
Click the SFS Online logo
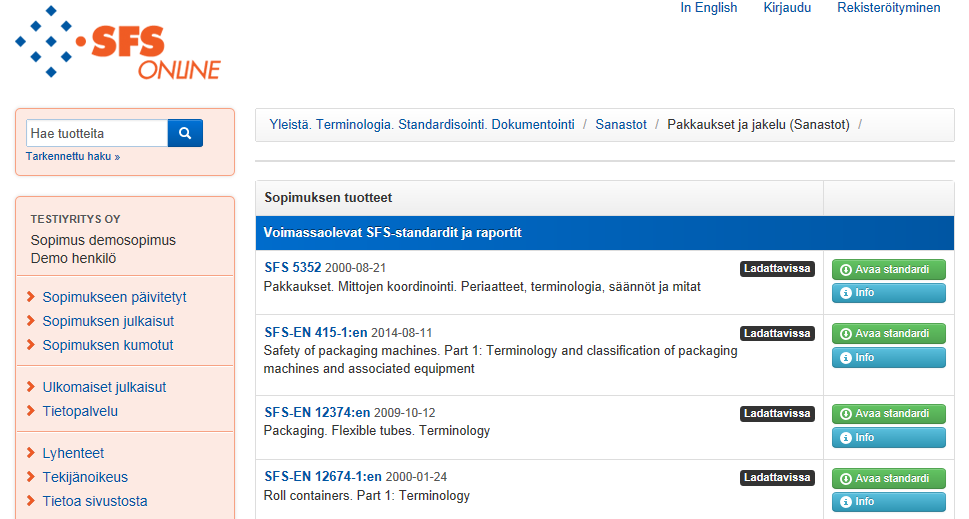point(118,43)
